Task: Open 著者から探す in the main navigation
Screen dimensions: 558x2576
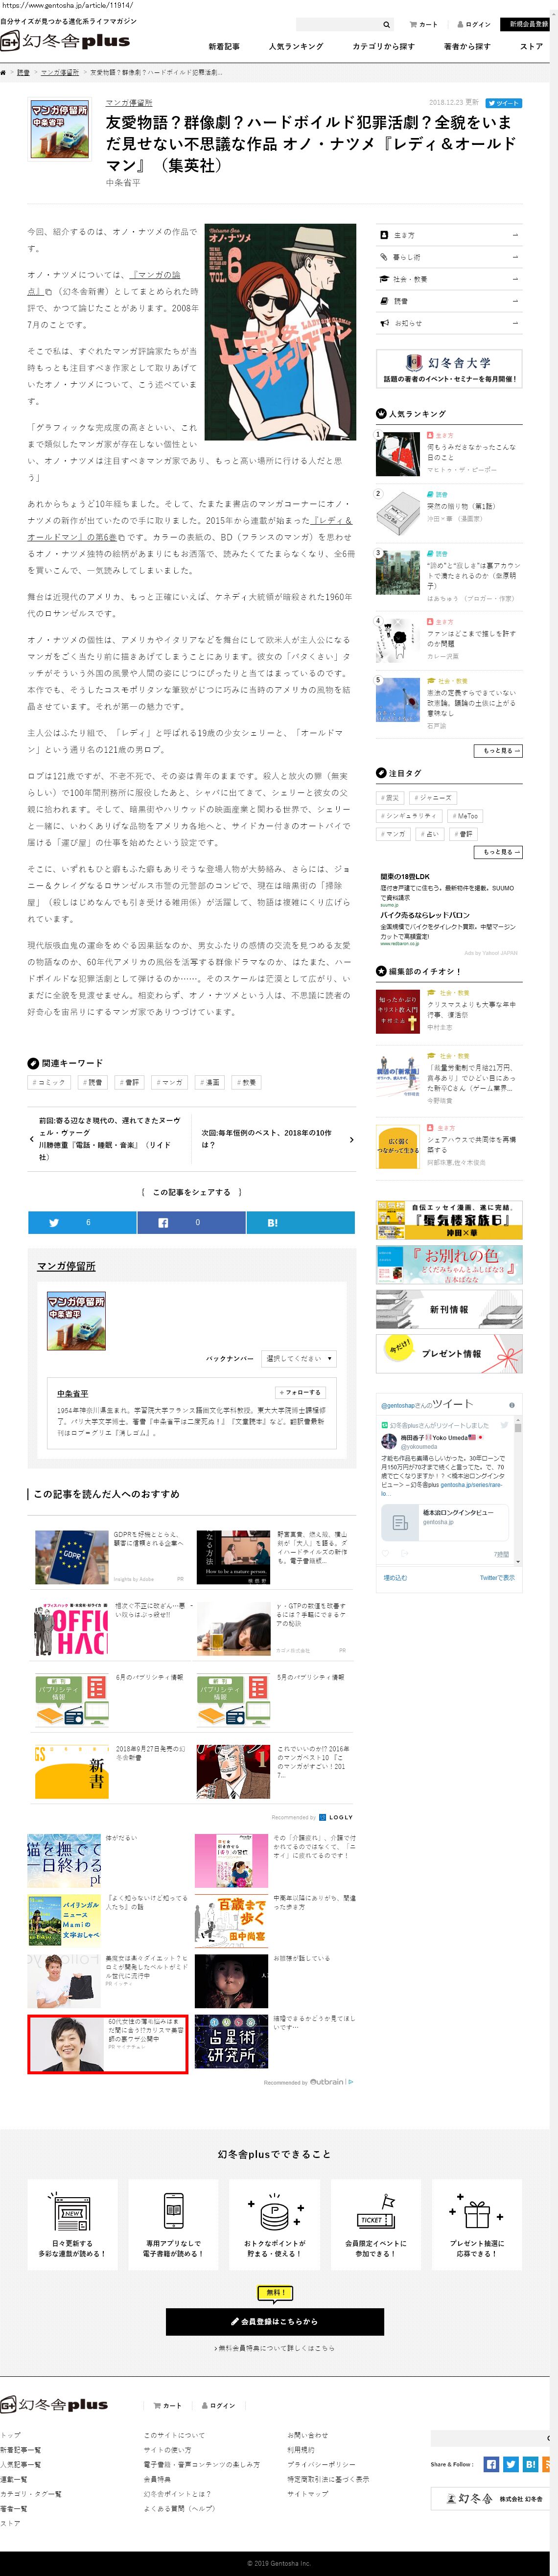Action: [467, 46]
